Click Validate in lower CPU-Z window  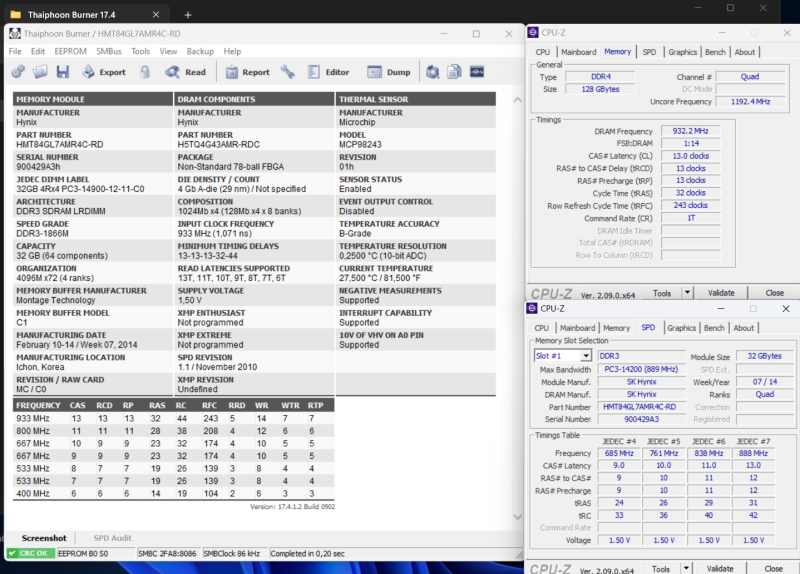click(x=720, y=568)
